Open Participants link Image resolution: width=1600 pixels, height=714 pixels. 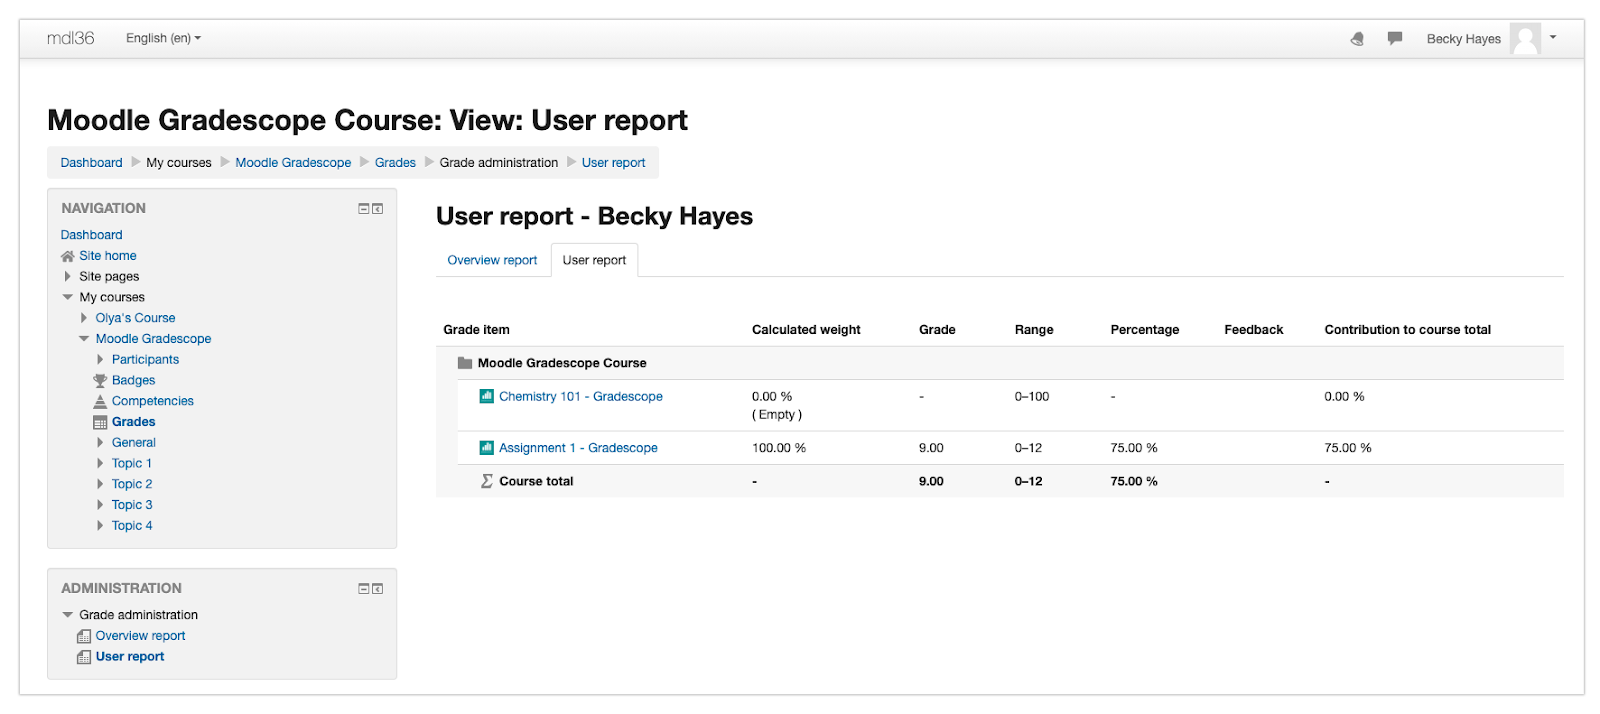pyautogui.click(x=145, y=359)
